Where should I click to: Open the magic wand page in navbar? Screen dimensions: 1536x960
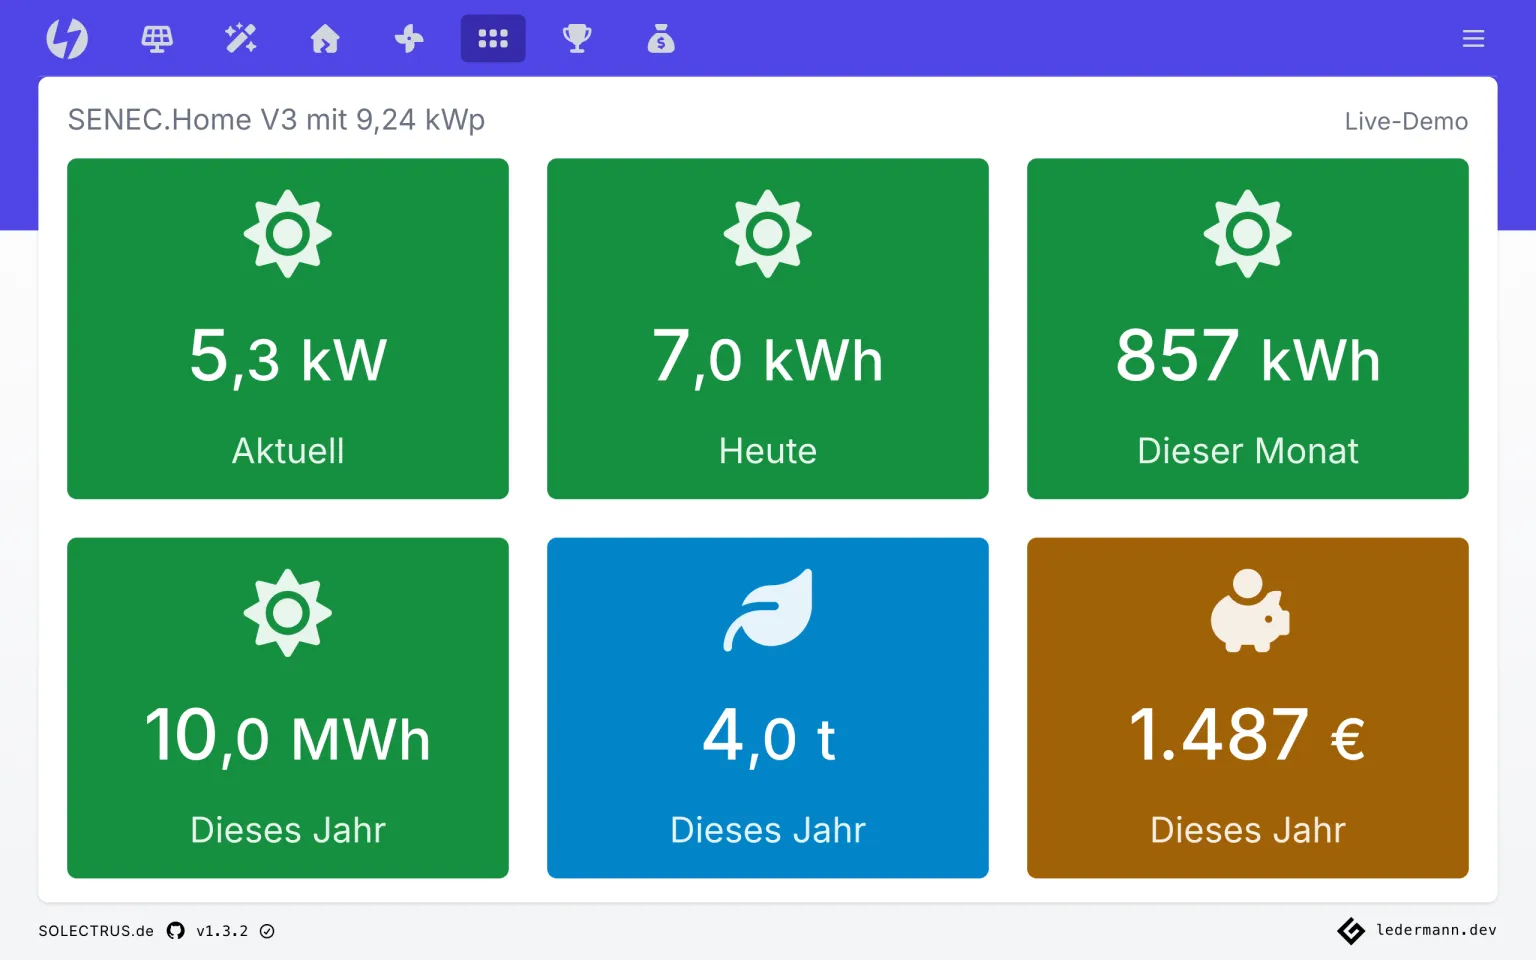[241, 39]
